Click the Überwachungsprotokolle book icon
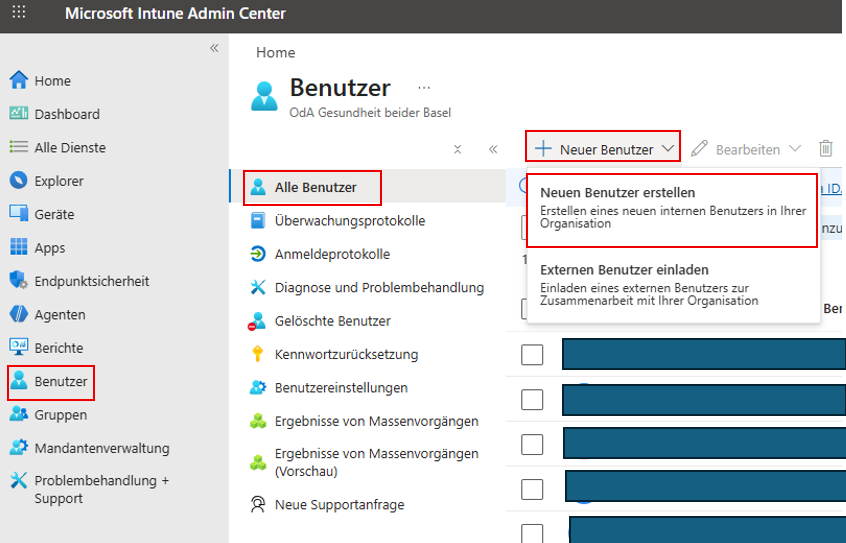The image size is (846, 543). pyautogui.click(x=258, y=221)
